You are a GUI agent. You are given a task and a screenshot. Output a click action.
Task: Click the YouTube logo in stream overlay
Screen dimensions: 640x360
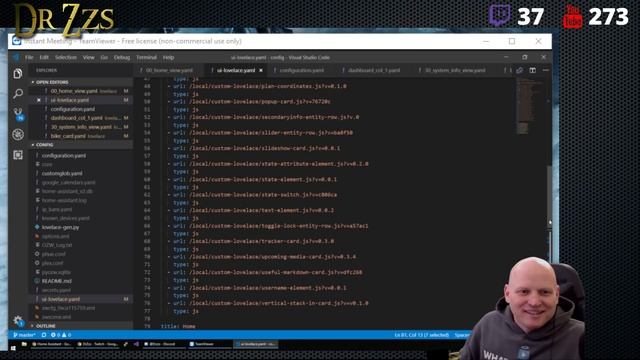pyautogui.click(x=573, y=17)
